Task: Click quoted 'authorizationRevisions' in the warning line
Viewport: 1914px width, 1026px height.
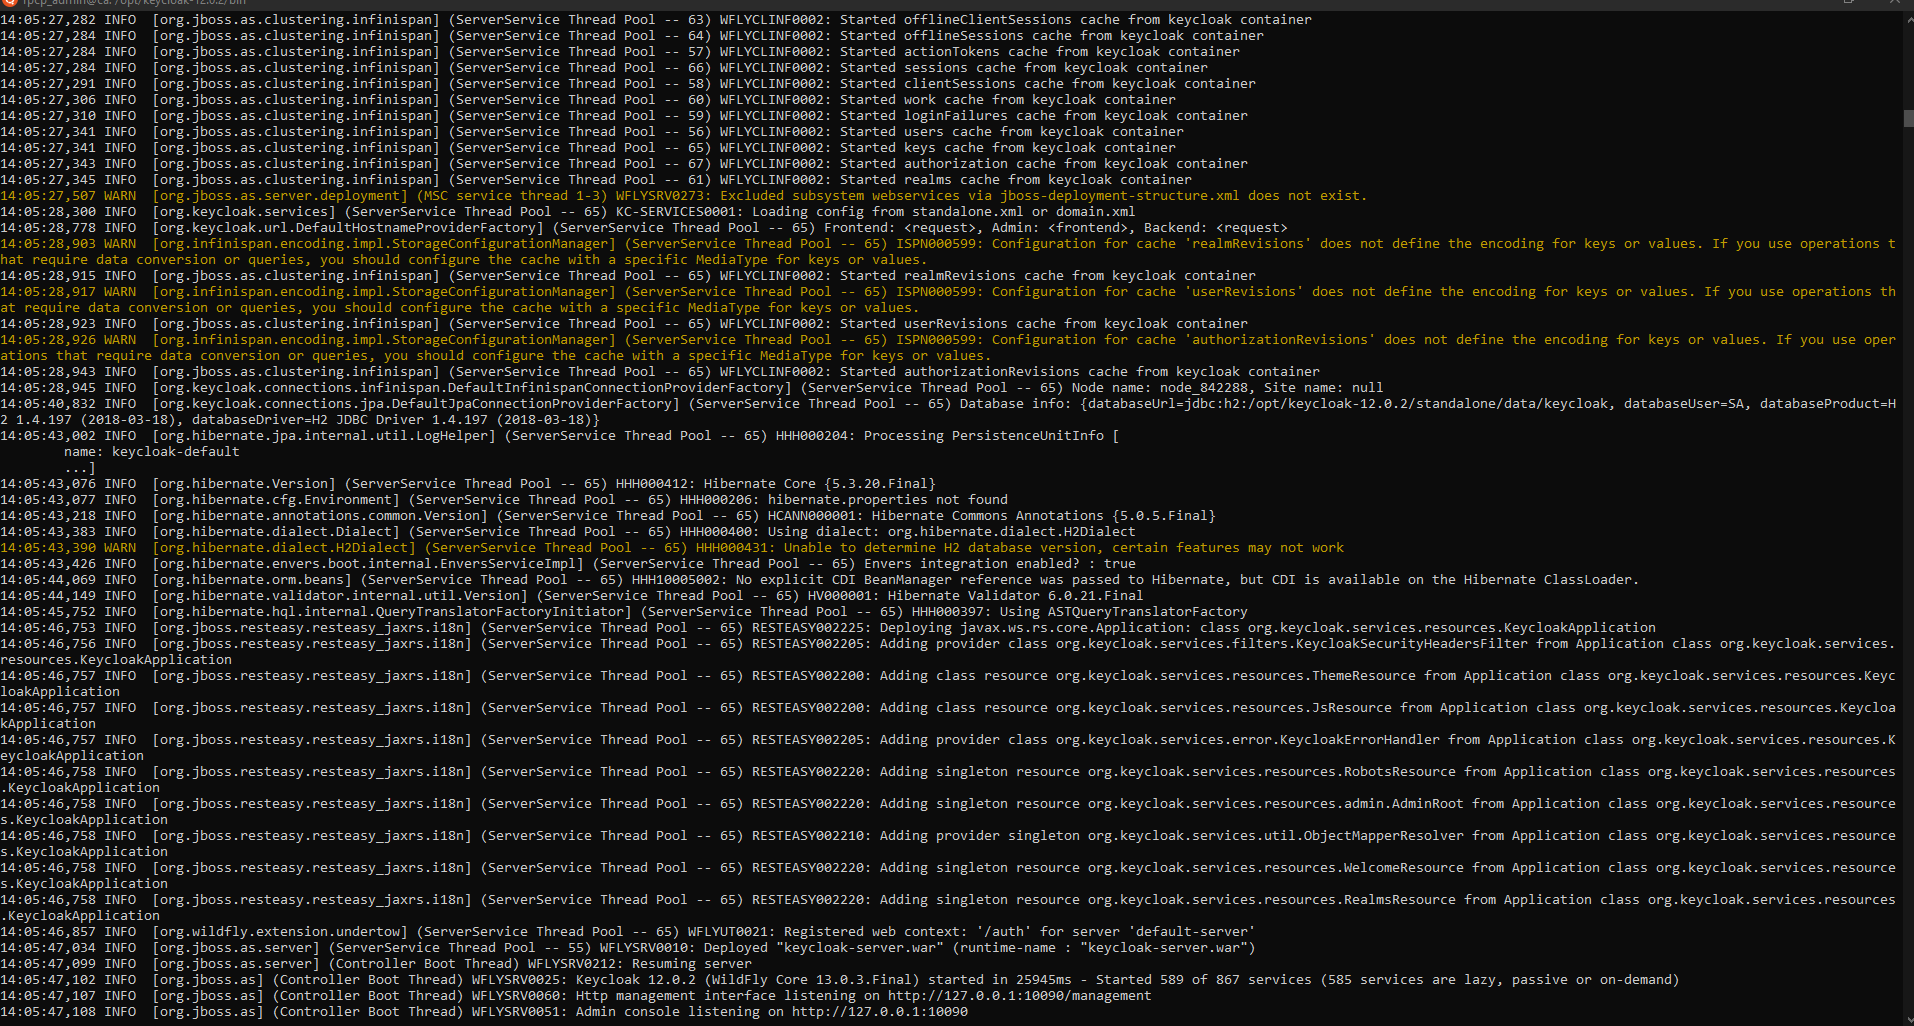Action: [1280, 339]
